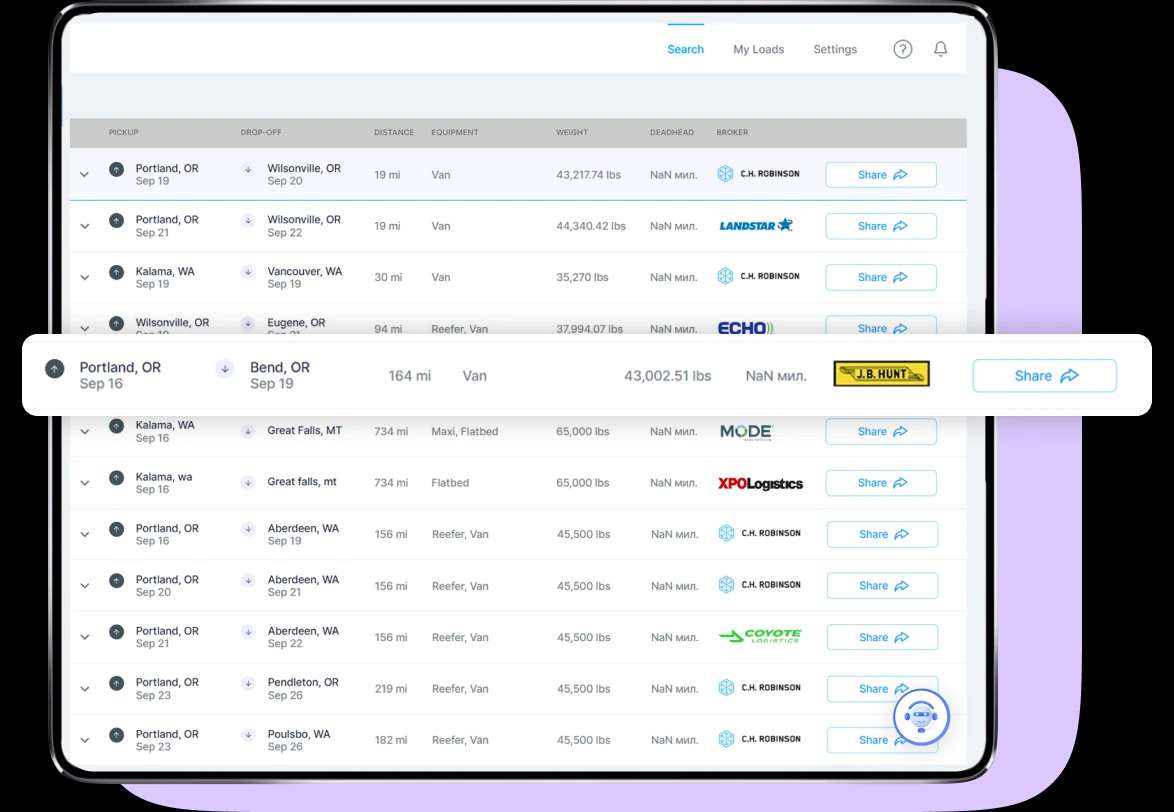1174x812 pixels.
Task: Expand the Portland to Wilsonville Sep 21 row
Action: 85,226
